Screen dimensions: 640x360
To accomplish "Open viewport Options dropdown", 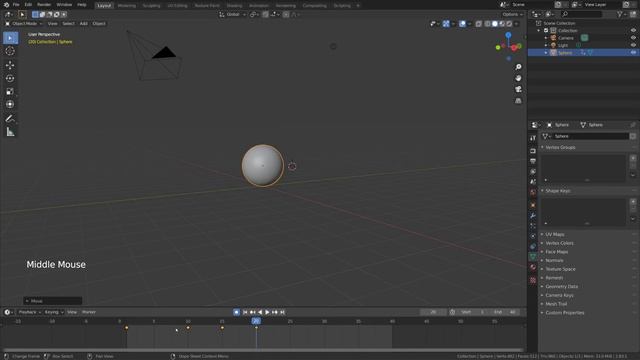I will click(512, 14).
